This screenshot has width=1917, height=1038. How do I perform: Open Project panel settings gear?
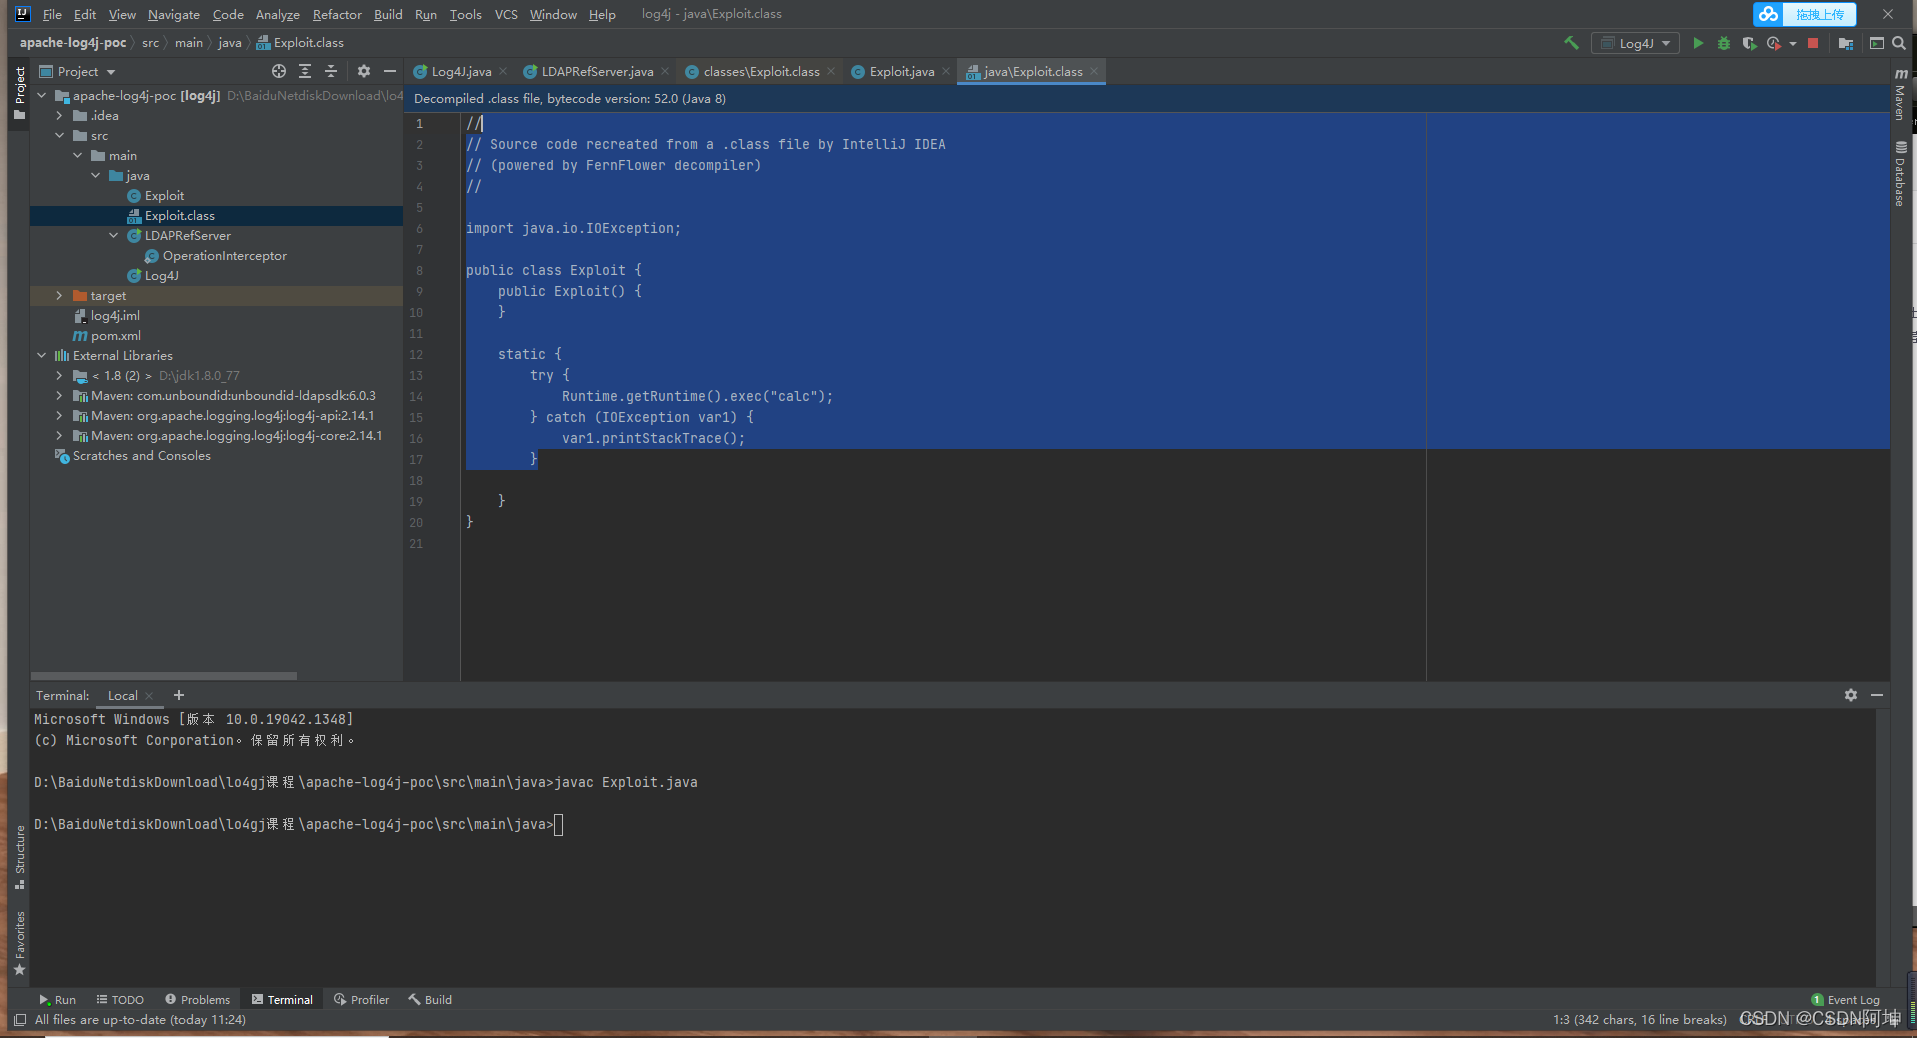(x=363, y=71)
